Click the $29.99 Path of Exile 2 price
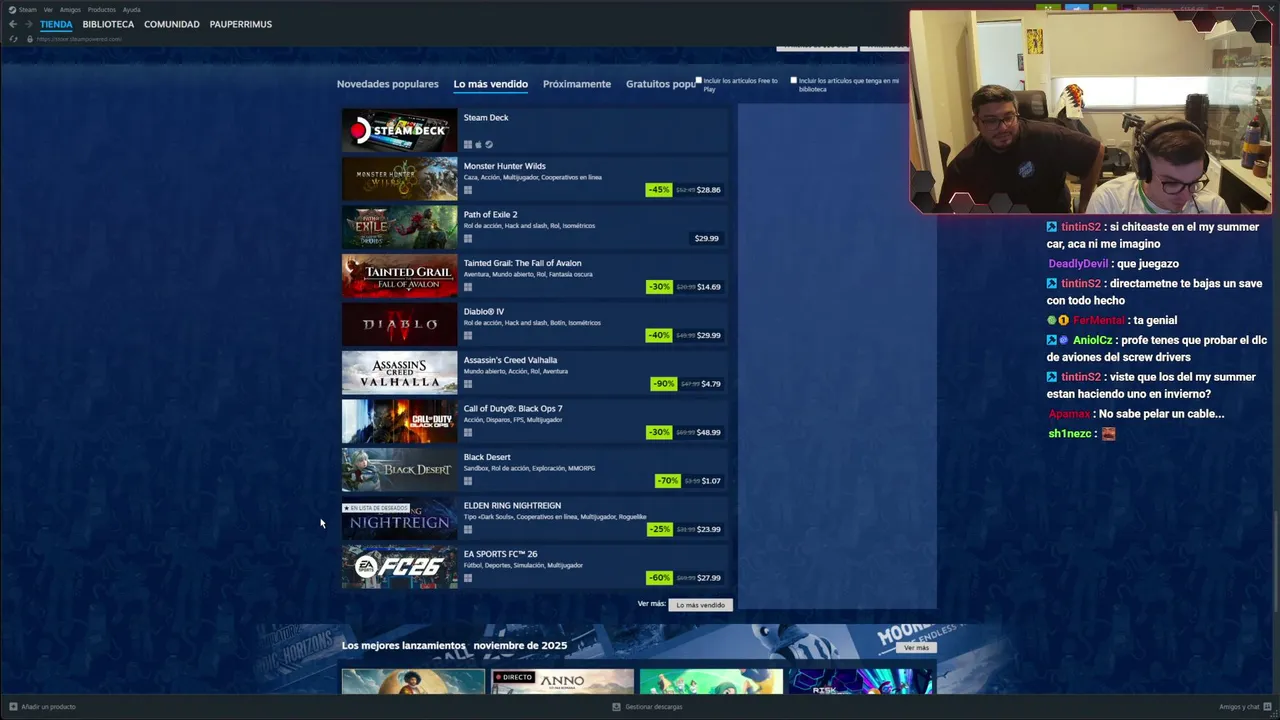 [707, 239]
